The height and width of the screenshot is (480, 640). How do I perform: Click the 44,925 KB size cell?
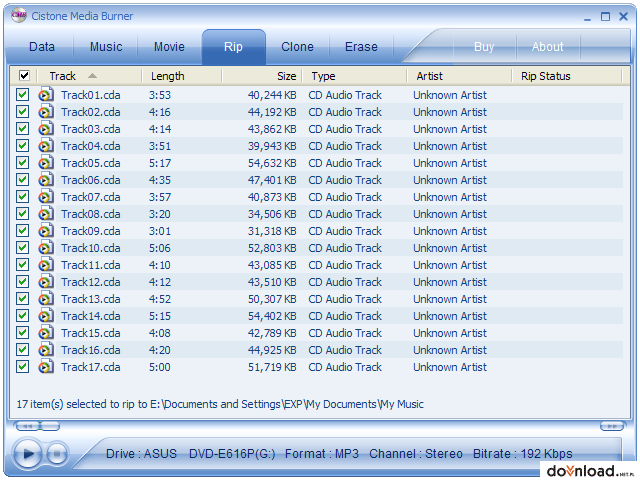[272, 350]
